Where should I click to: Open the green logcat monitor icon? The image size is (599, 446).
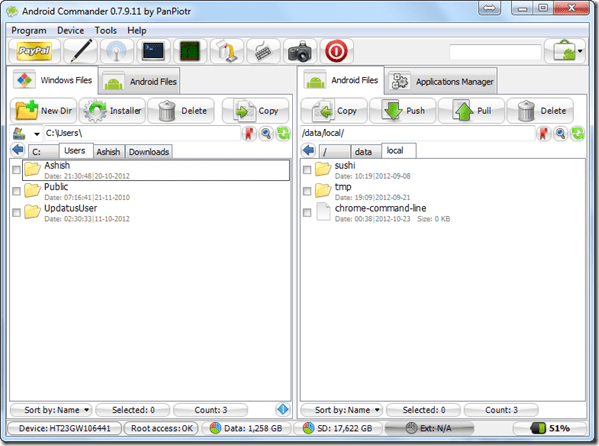[190, 51]
